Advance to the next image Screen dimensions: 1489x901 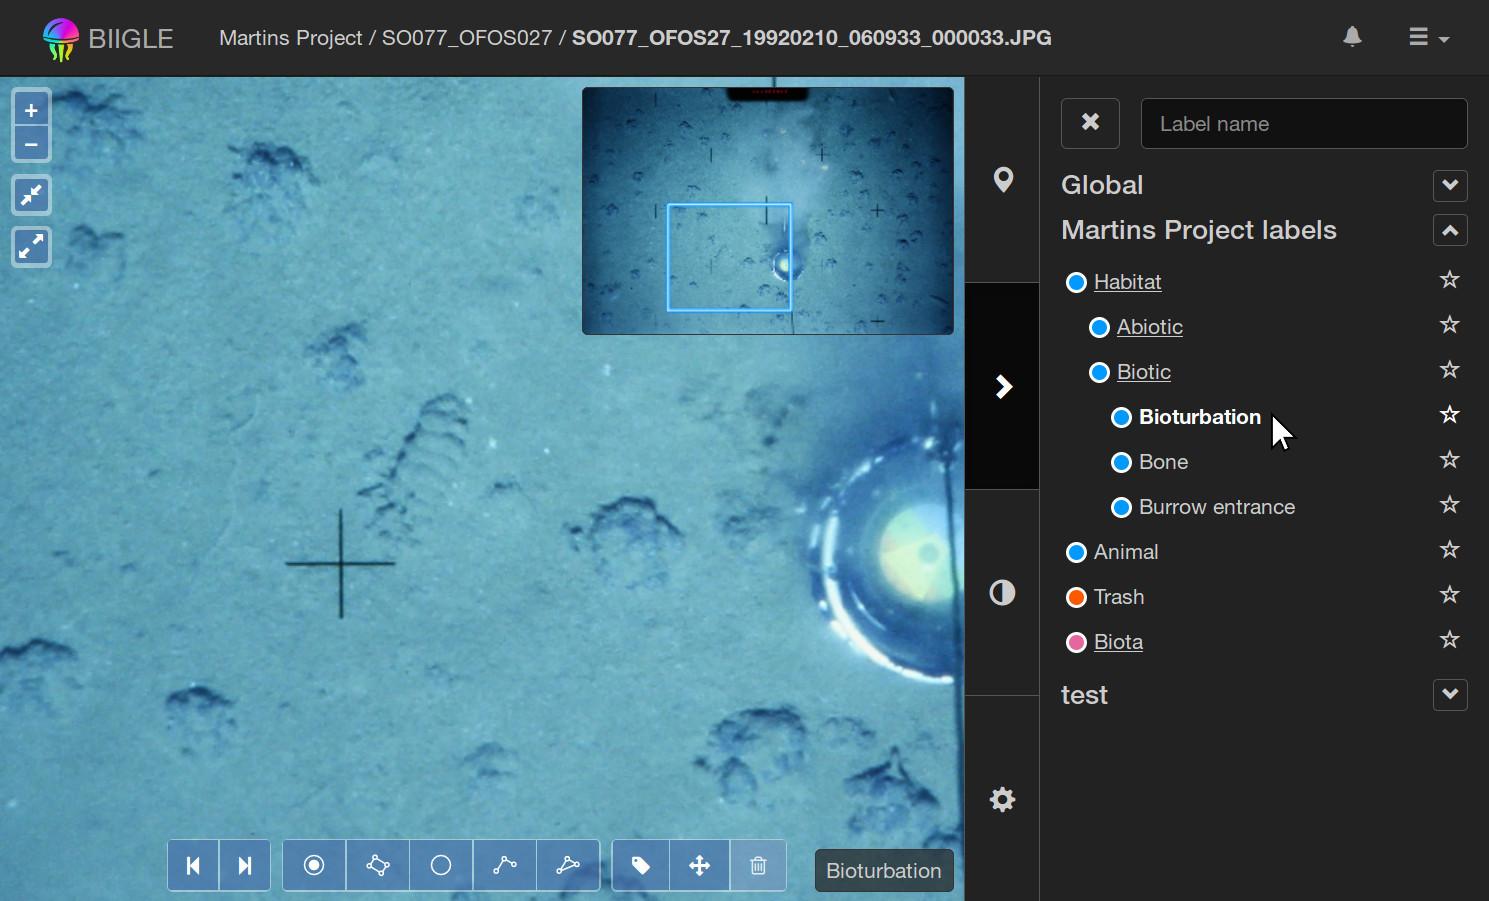click(x=245, y=866)
